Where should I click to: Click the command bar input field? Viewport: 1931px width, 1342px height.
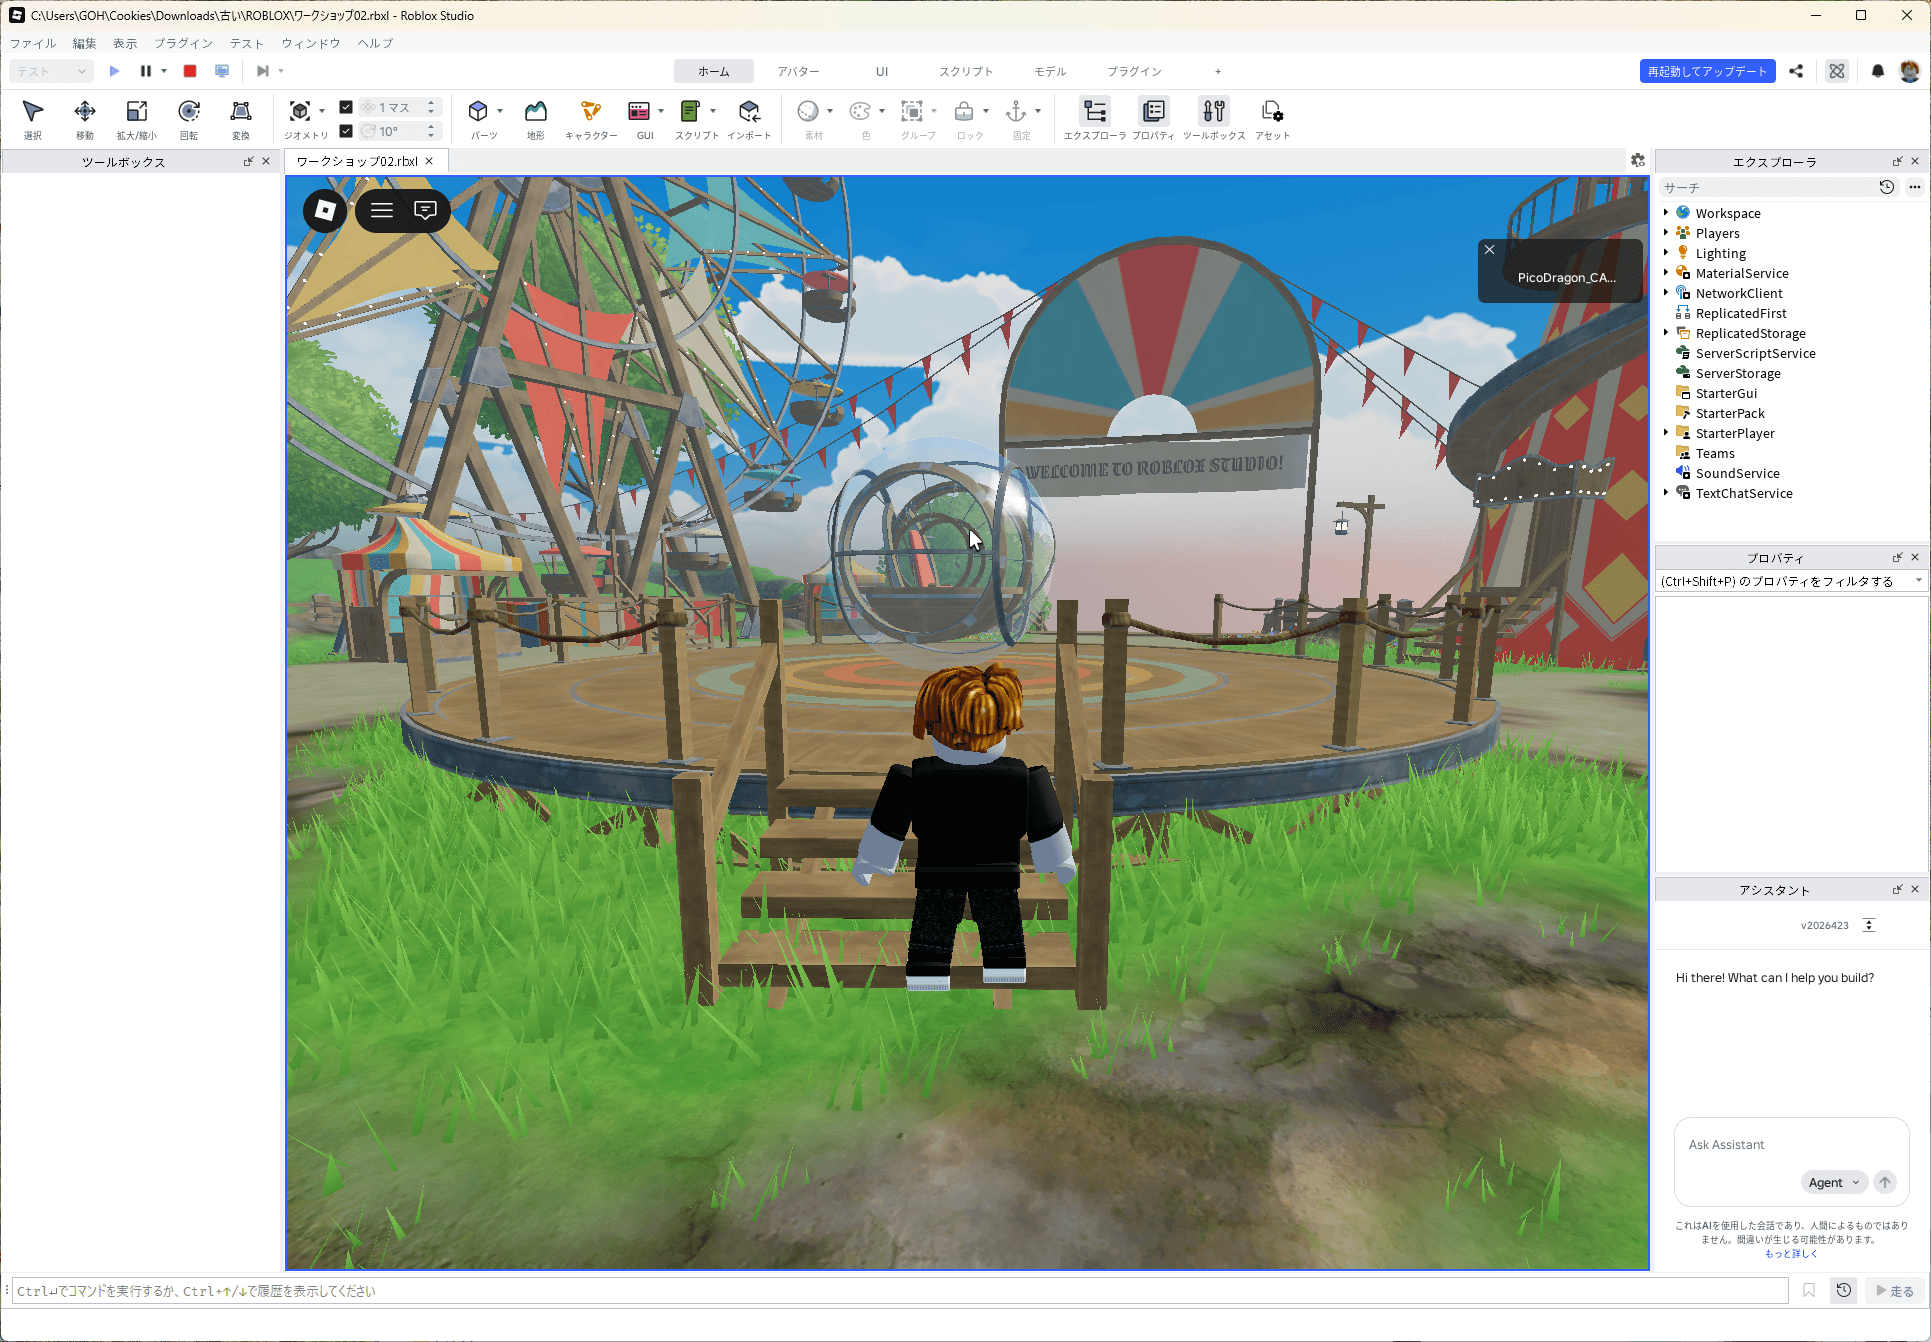point(900,1291)
